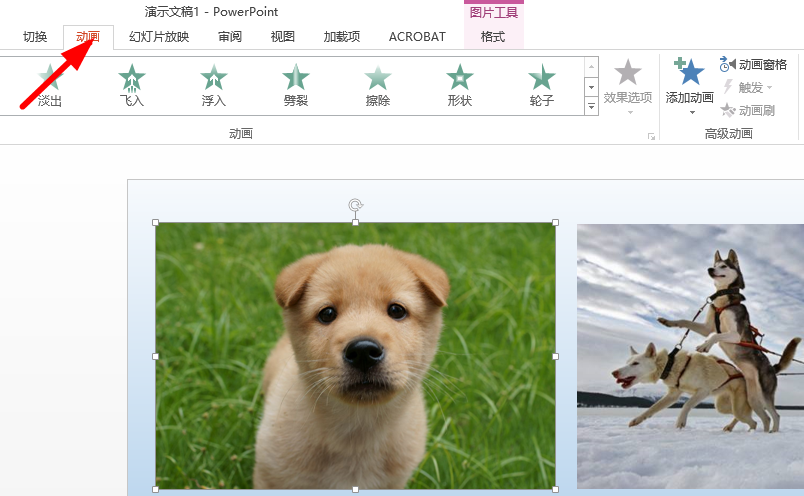Click the left-middle handle of puppy picture

click(155, 356)
